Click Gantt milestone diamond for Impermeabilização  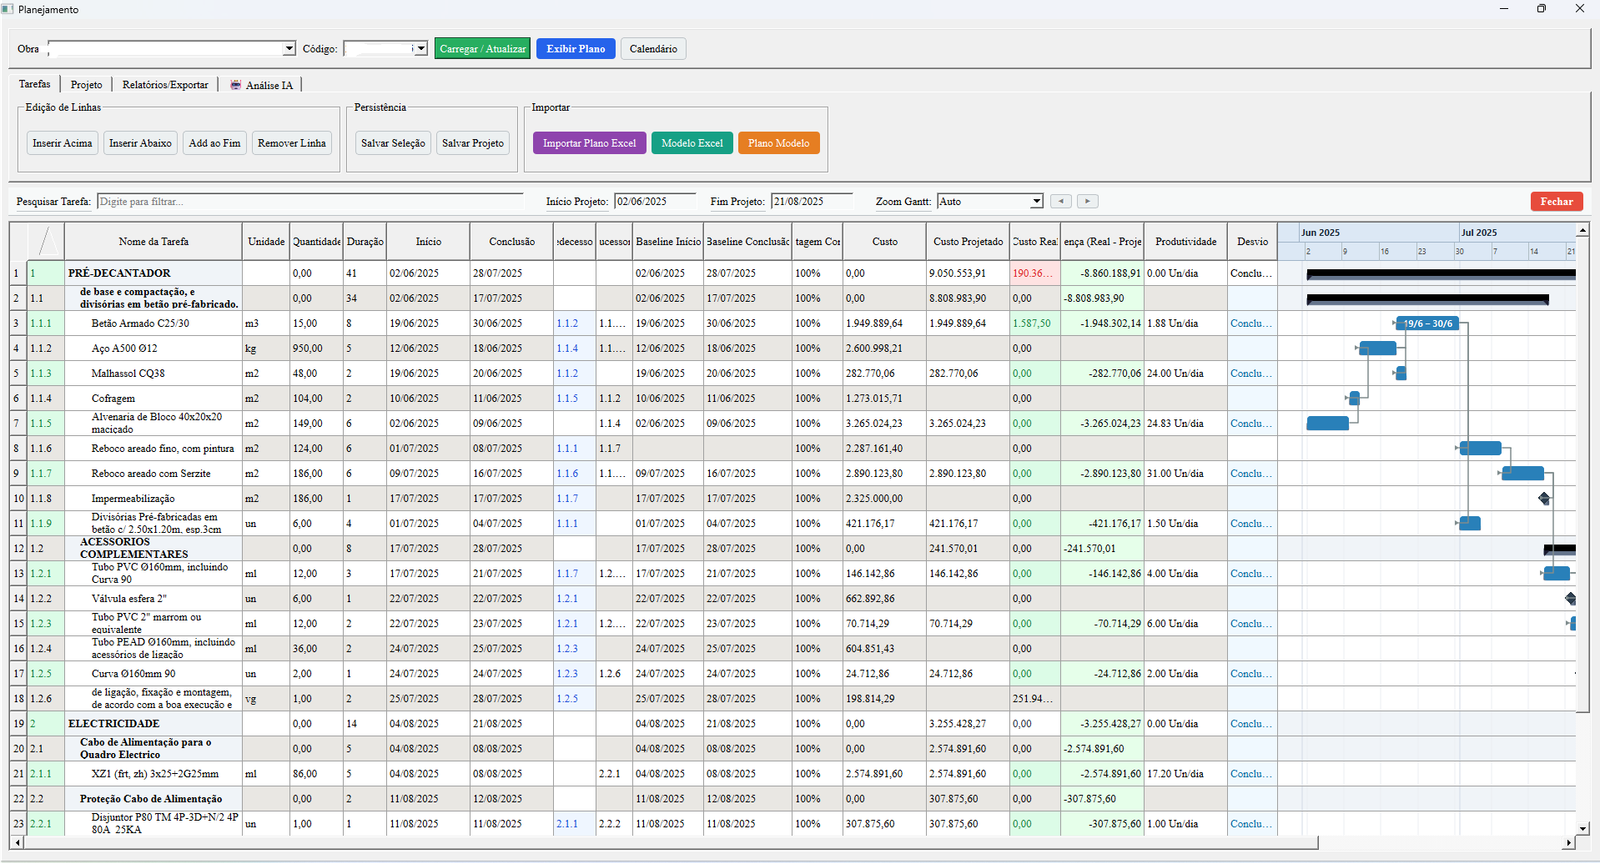(1544, 498)
